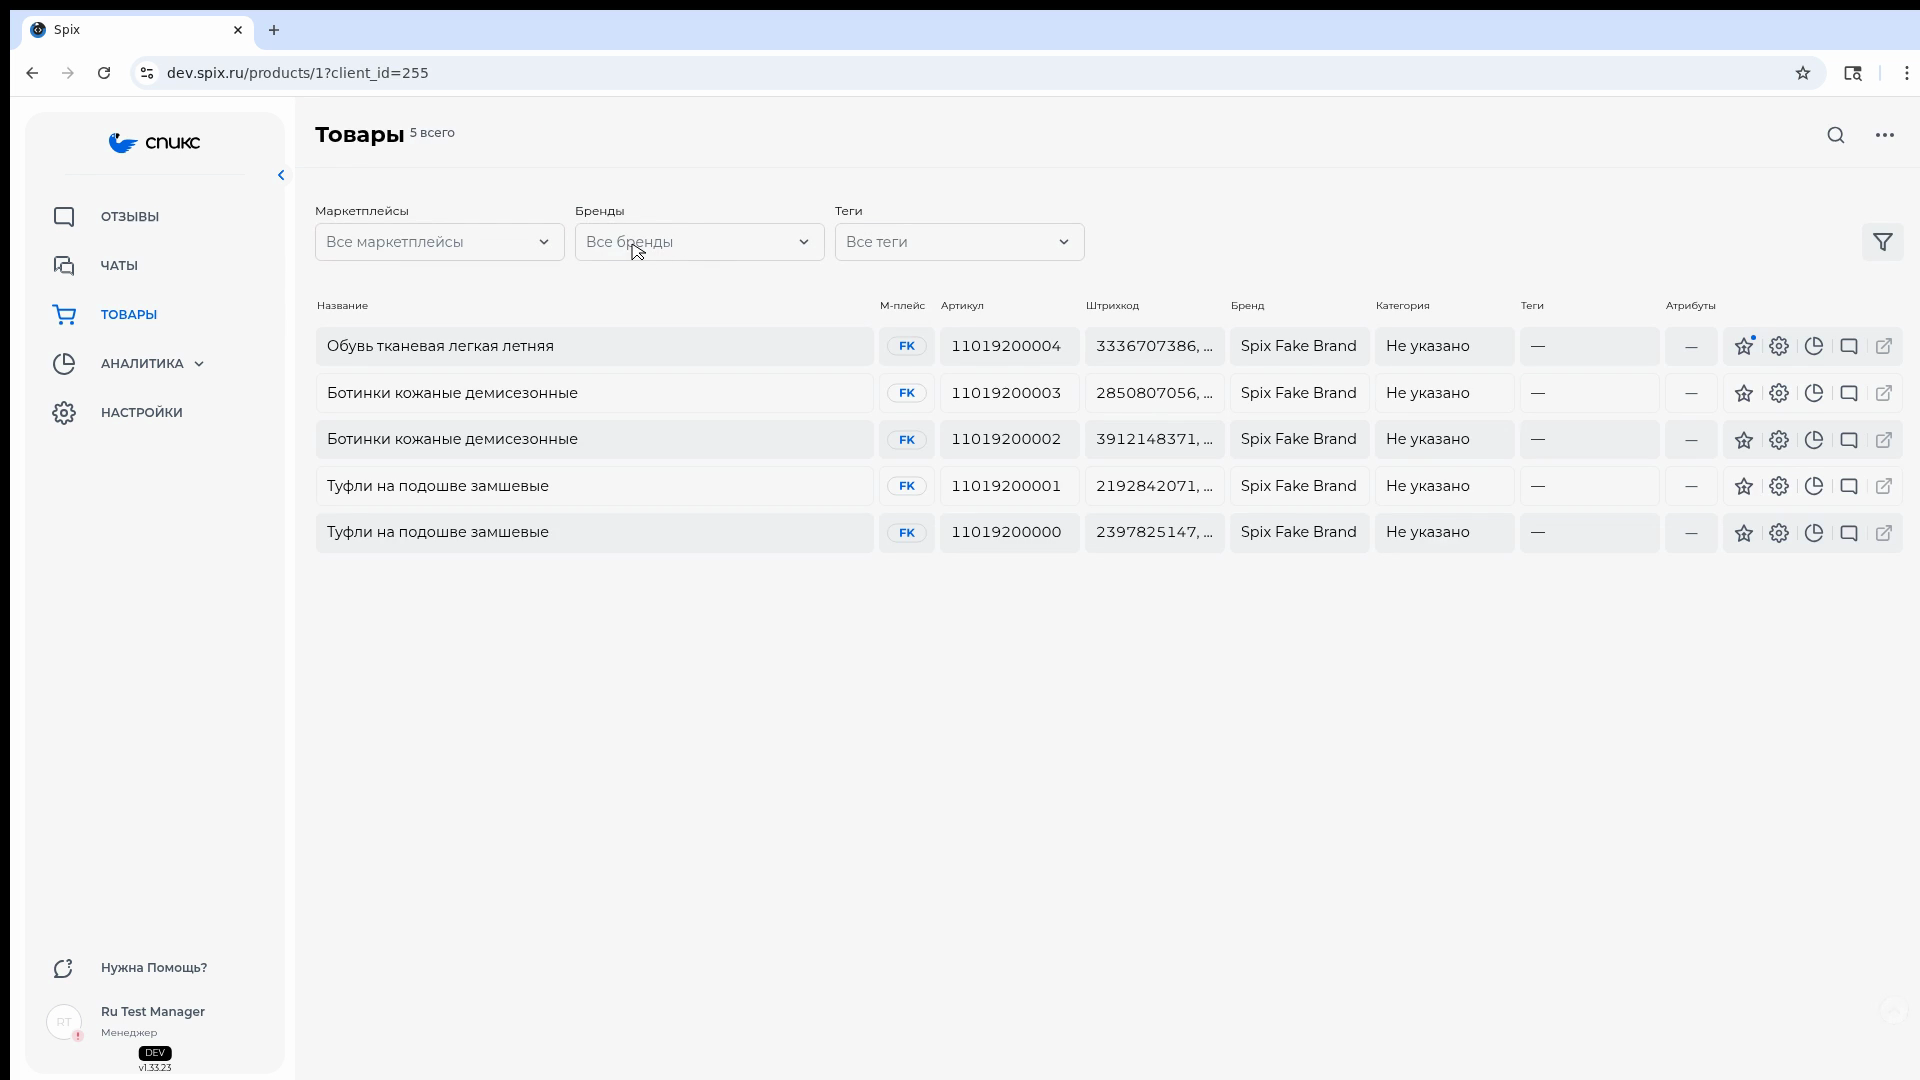The image size is (1920, 1080).
Task: Open analytics pie icon for article 11019200001
Action: [x=1814, y=486]
